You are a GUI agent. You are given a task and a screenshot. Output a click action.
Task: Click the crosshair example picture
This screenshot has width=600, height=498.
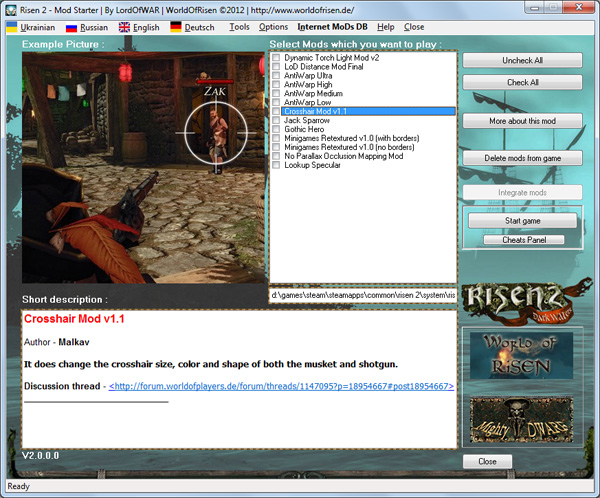coord(143,168)
